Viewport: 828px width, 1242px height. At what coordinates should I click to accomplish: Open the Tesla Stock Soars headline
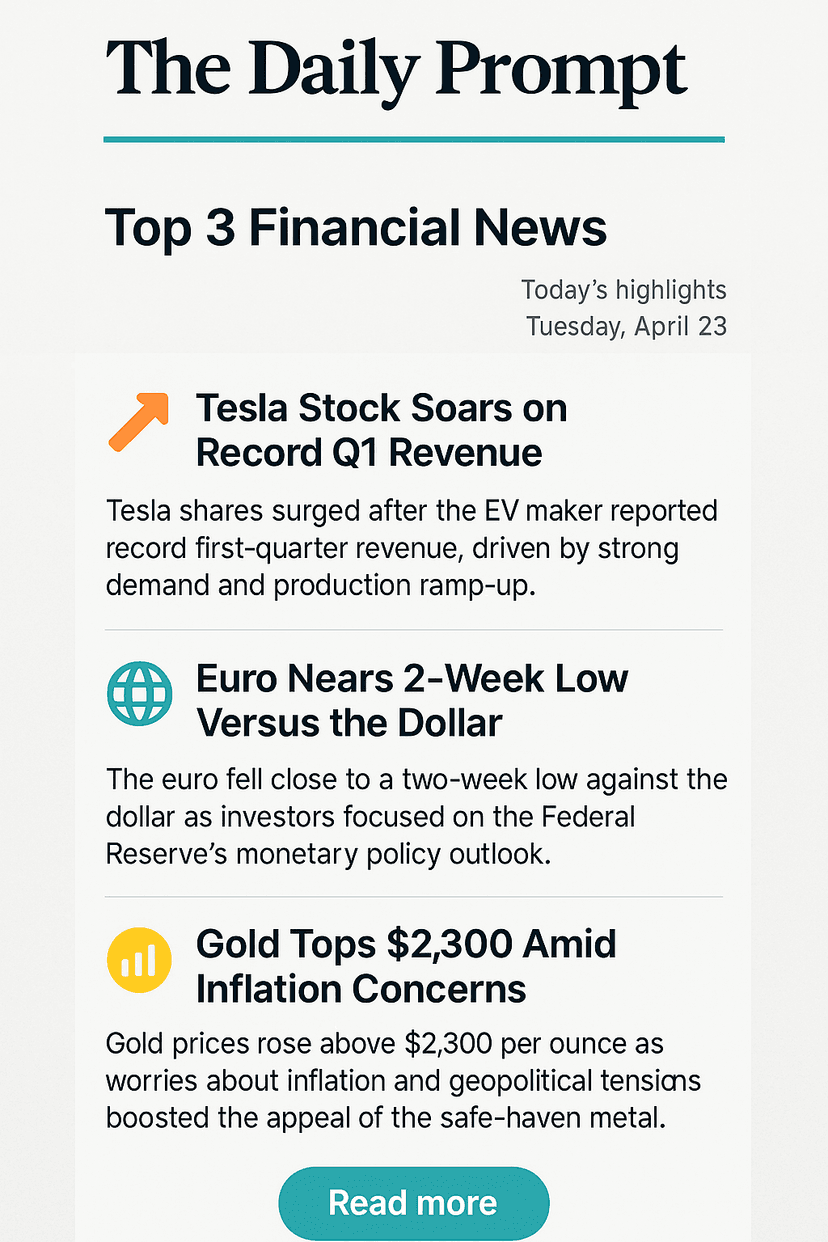381,430
